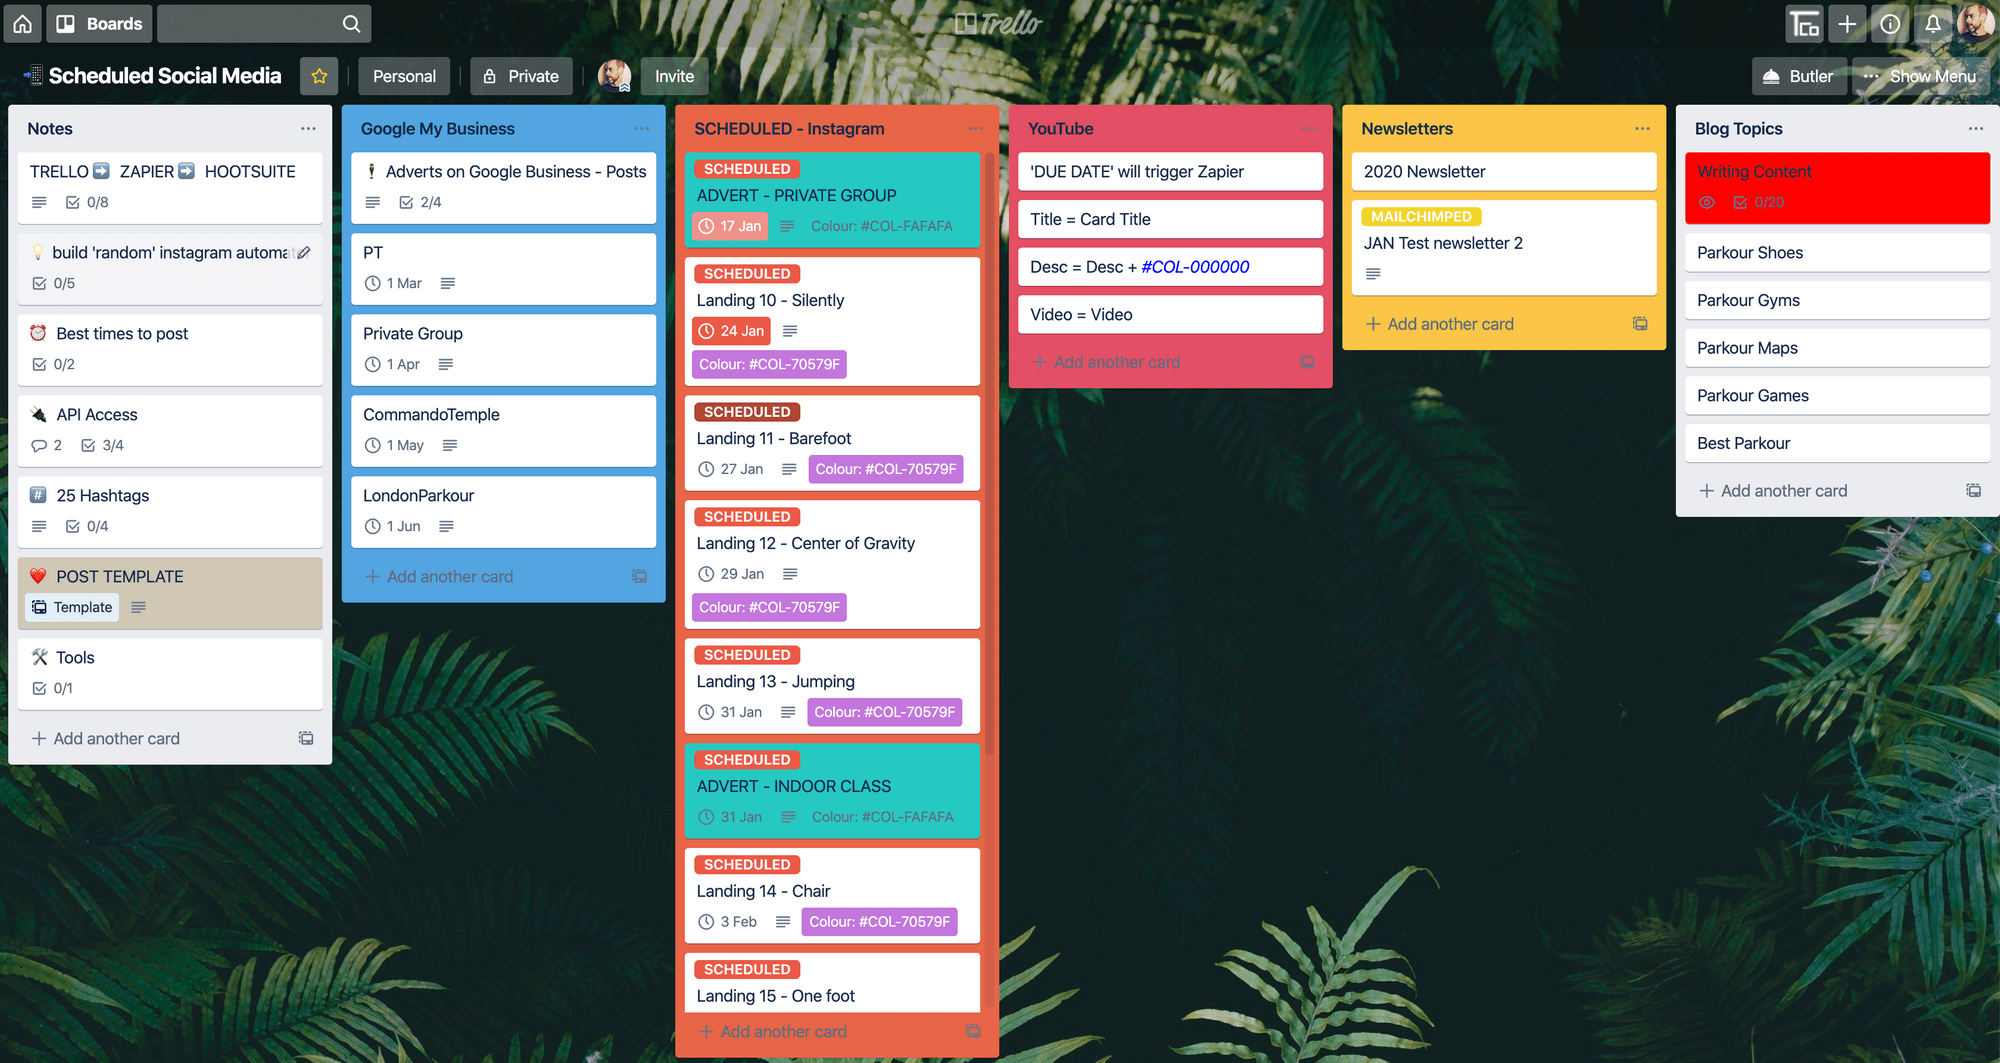Open checklist 2/4 on Adverts on Google Business
2000x1063 pixels.
[421, 202]
